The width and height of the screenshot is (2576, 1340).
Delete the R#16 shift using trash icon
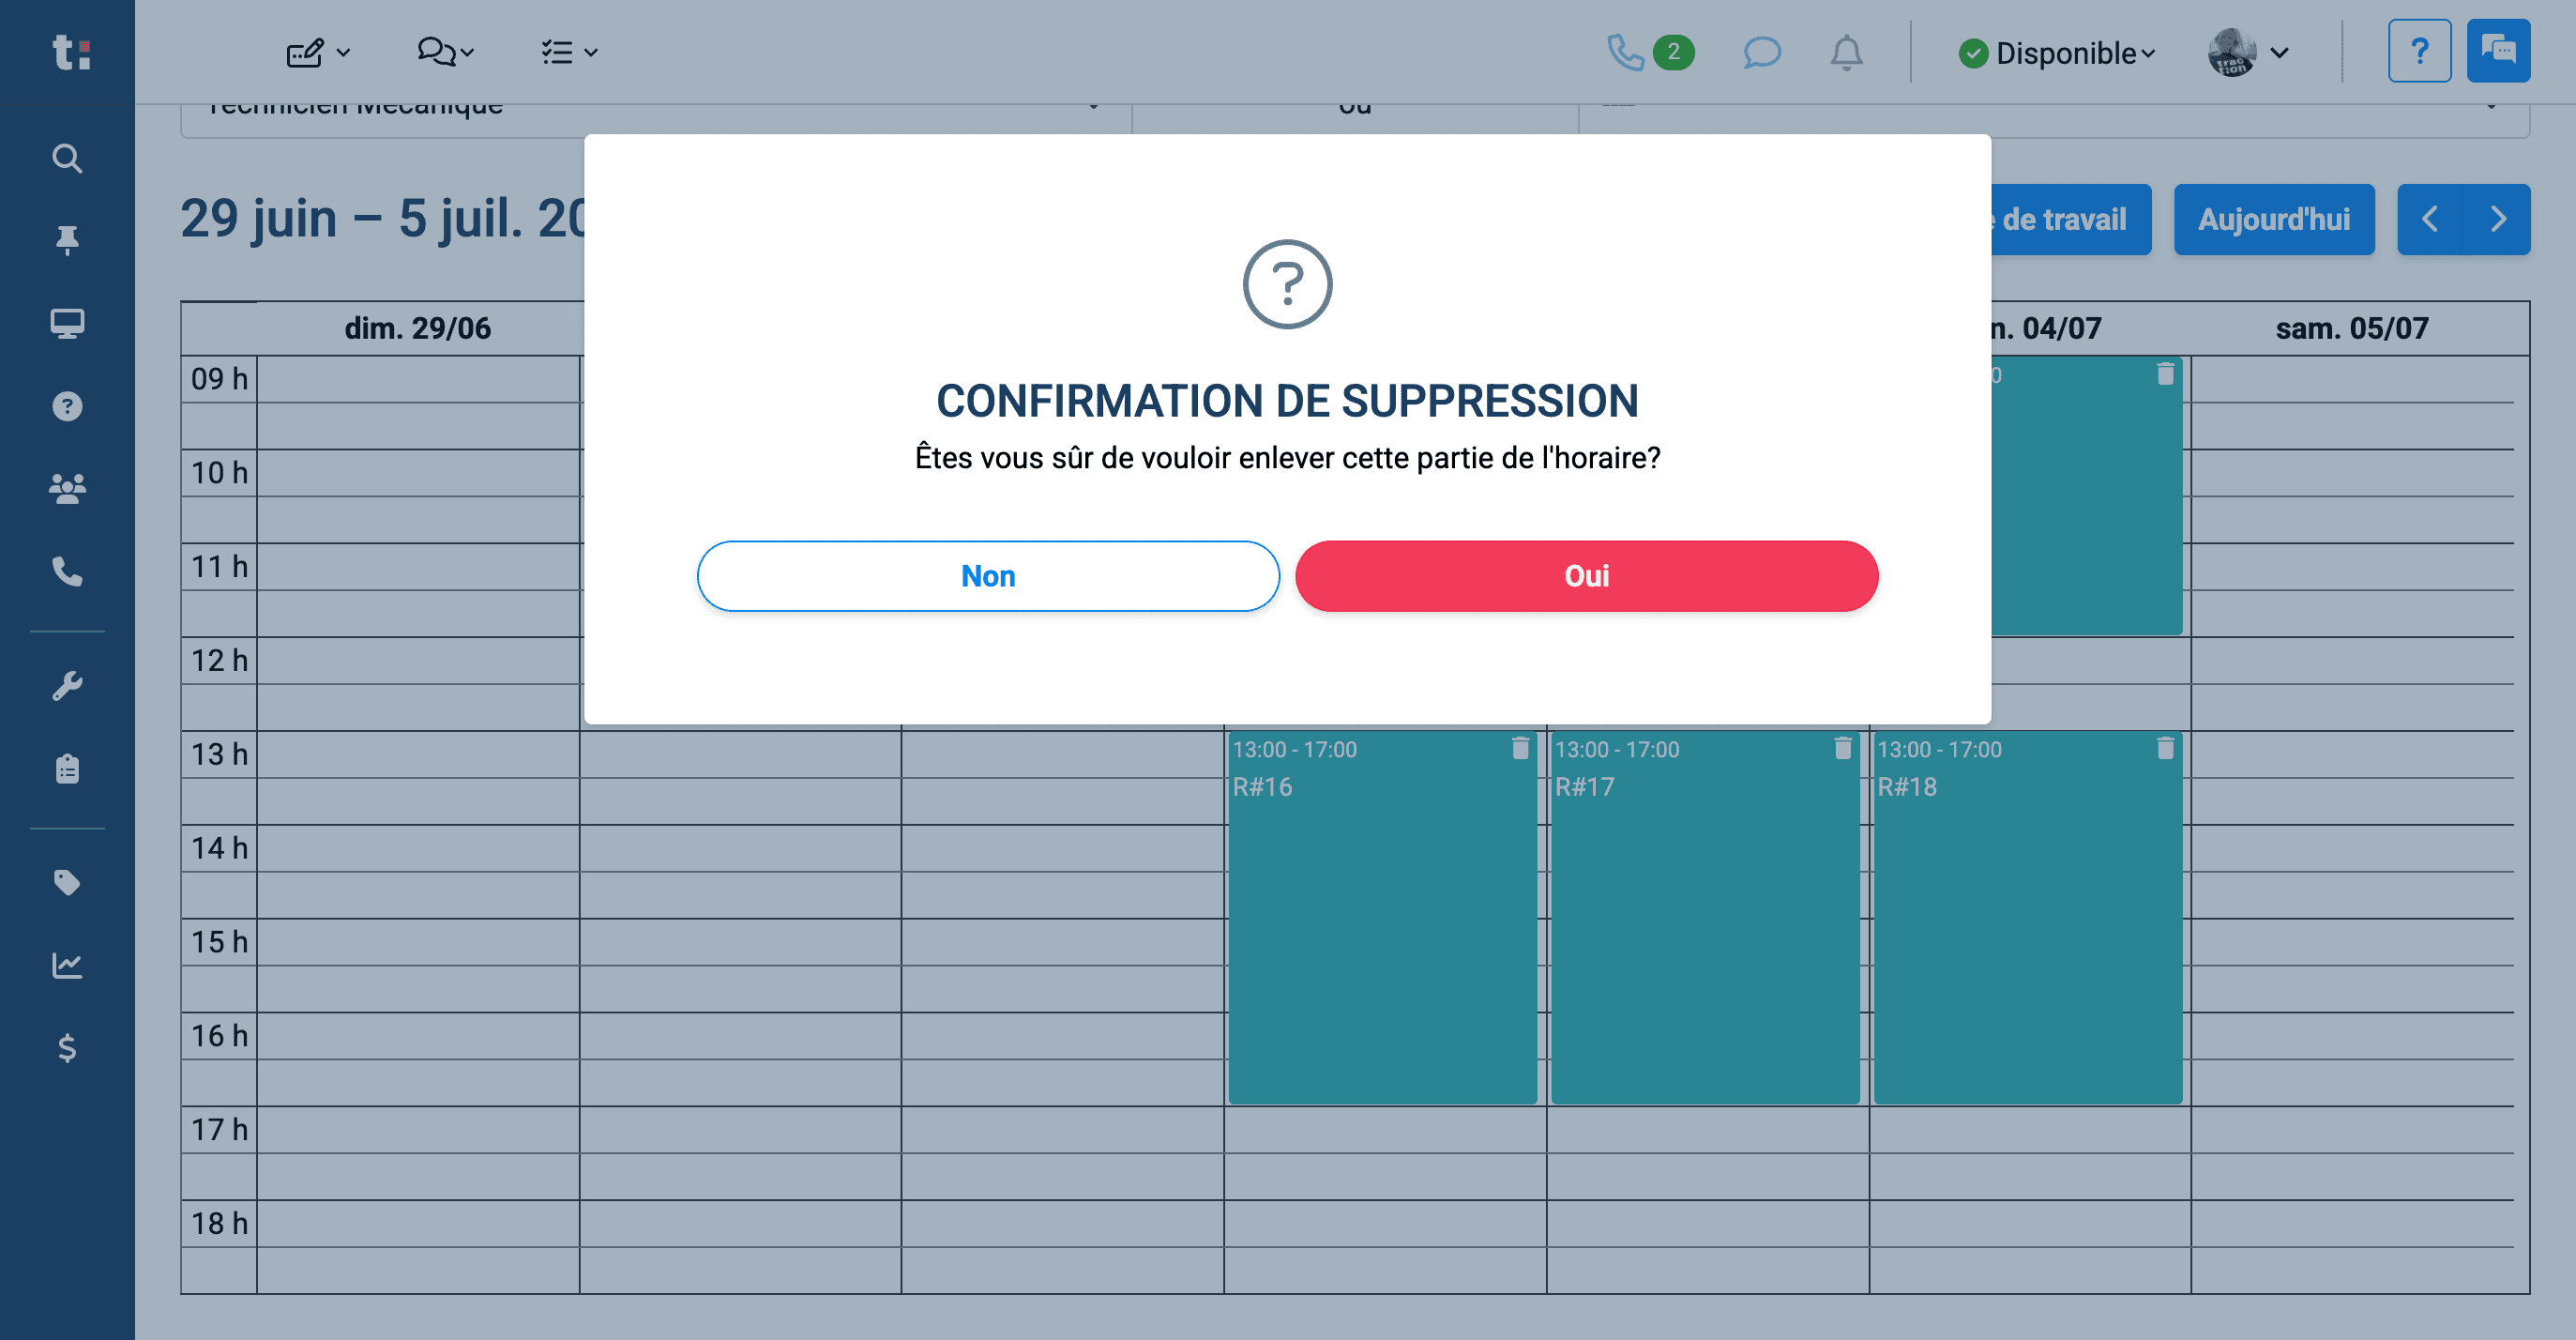click(x=1520, y=748)
